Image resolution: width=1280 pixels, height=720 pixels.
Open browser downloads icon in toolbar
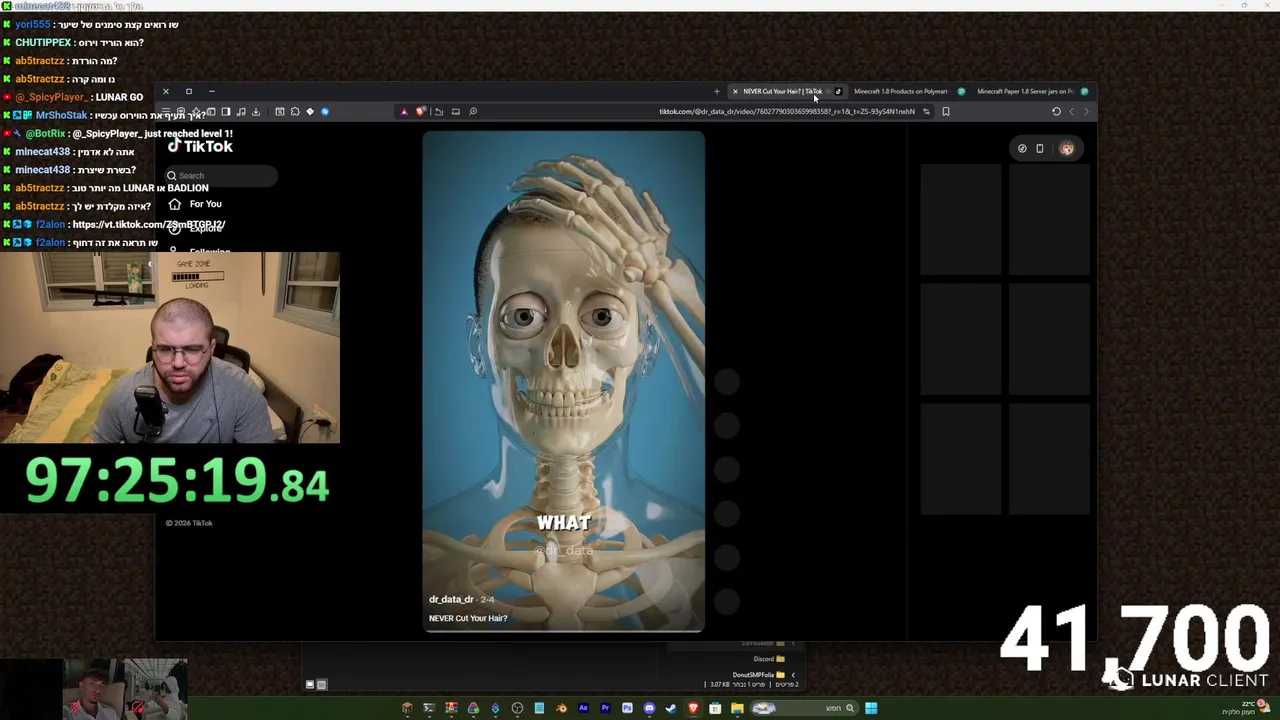(x=255, y=111)
